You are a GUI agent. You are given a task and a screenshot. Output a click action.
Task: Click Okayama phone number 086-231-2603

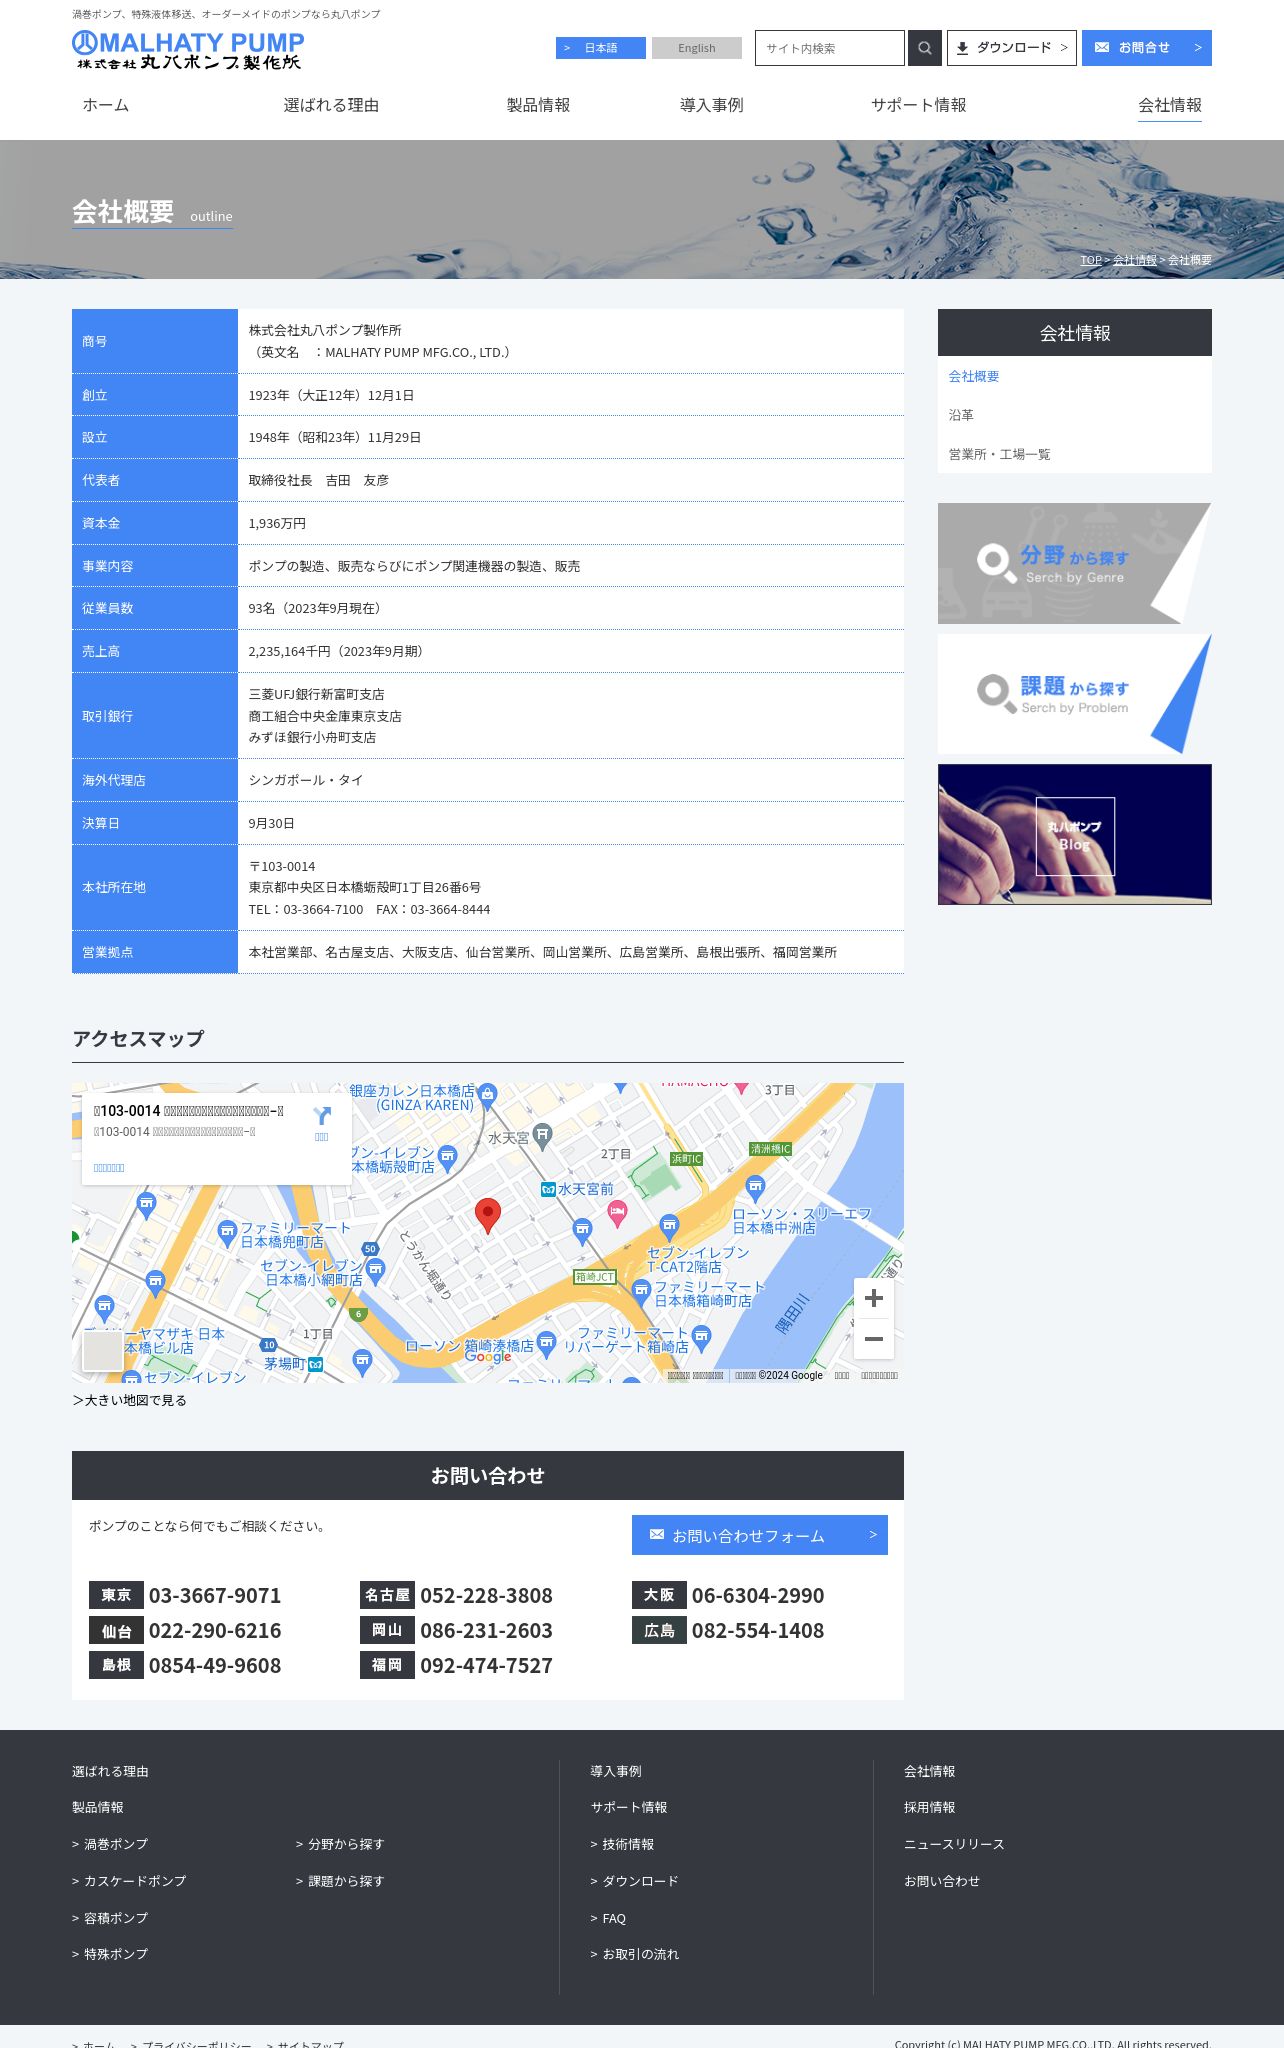tap(486, 1630)
